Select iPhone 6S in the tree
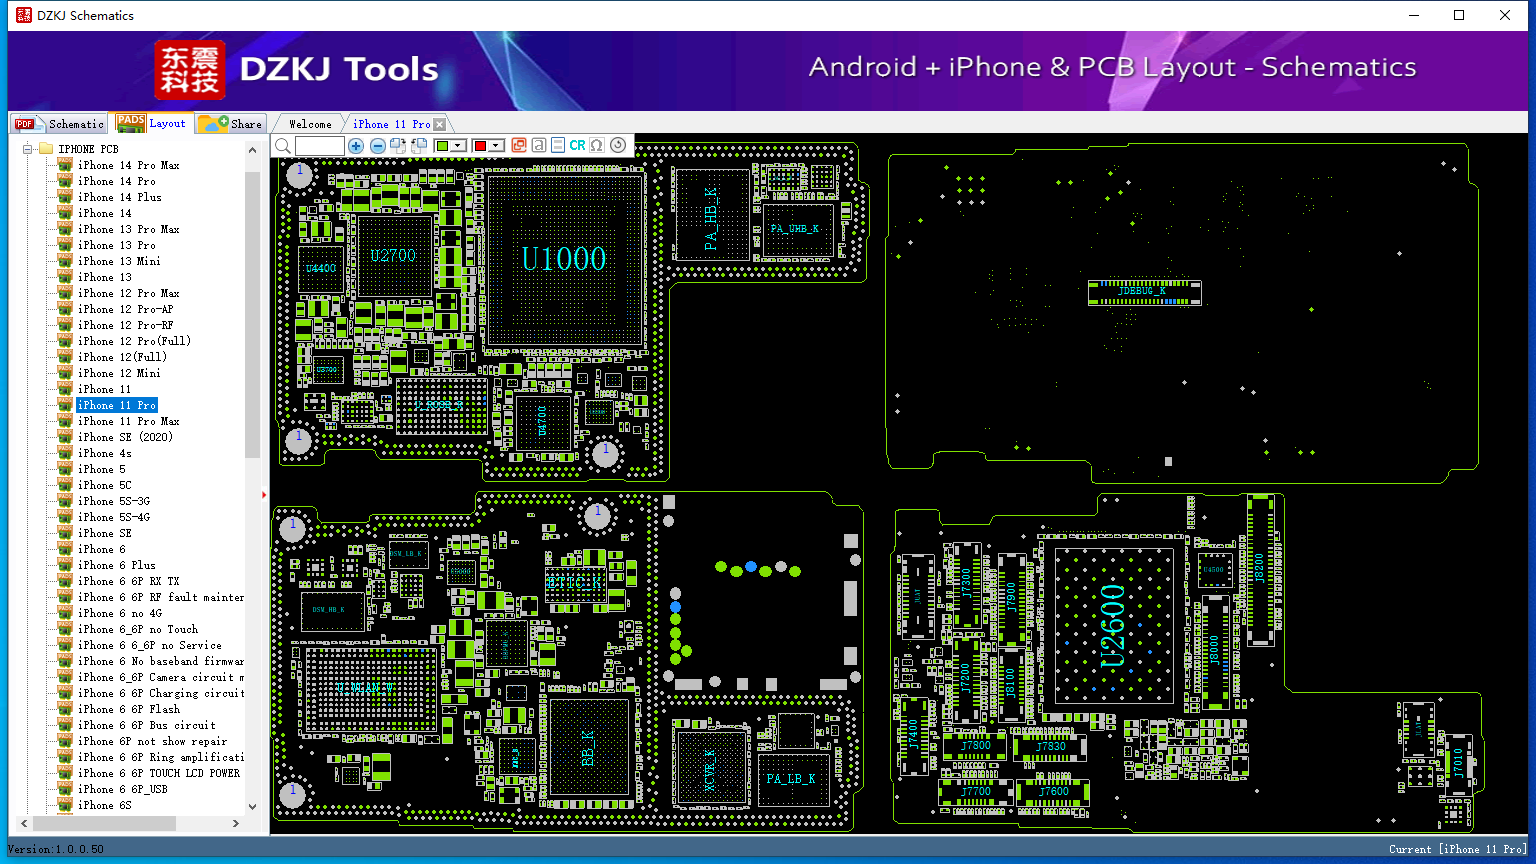 (105, 805)
